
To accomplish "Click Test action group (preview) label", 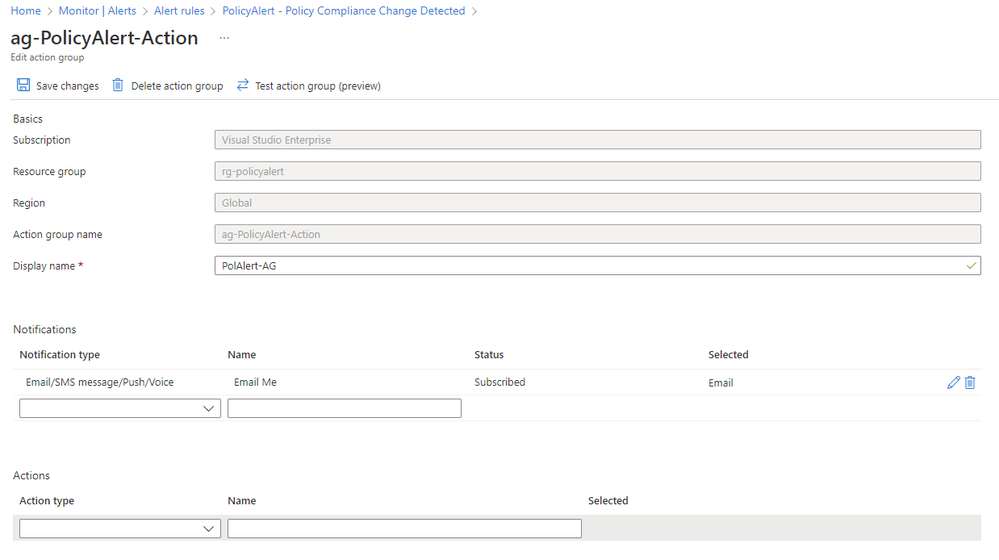I will click(318, 86).
